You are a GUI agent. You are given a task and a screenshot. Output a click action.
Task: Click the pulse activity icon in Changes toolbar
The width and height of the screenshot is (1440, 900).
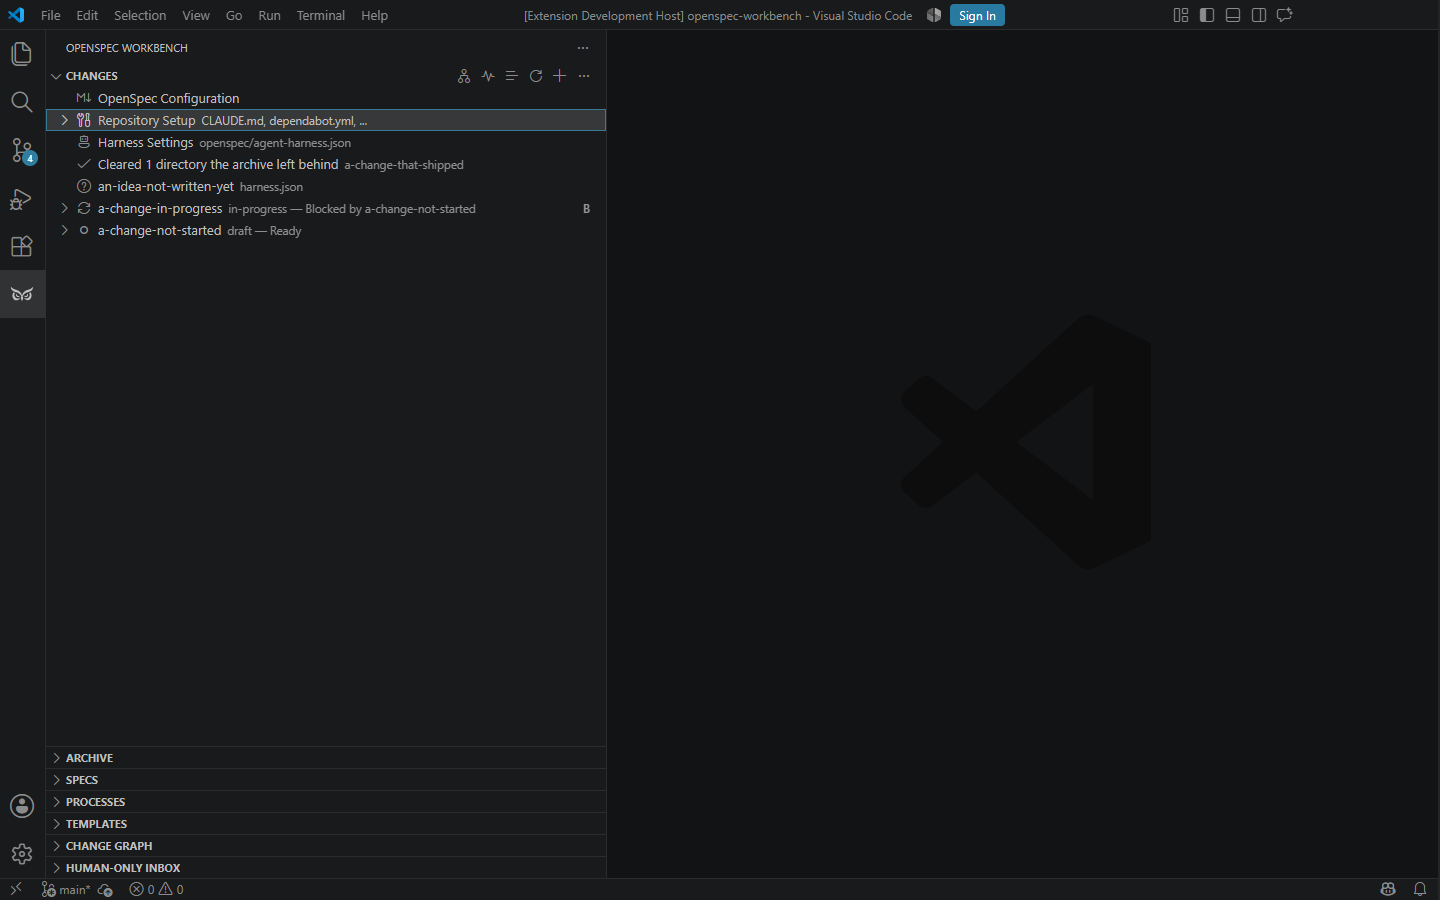pyautogui.click(x=488, y=76)
